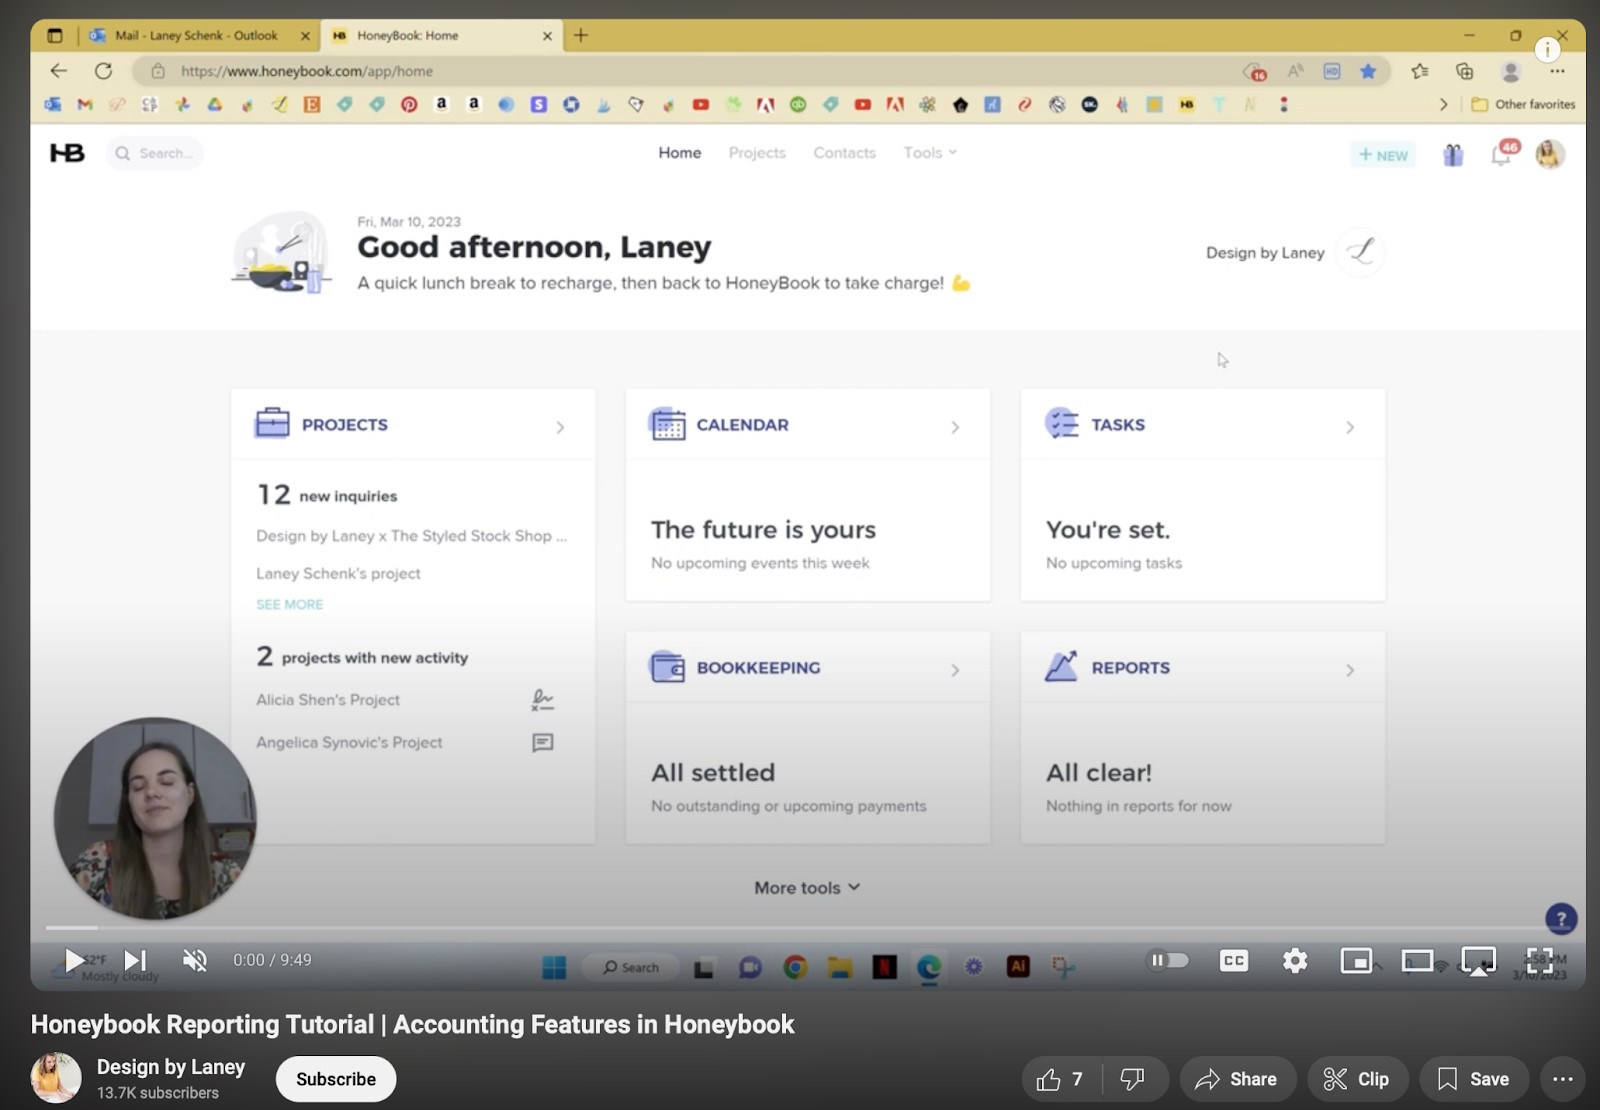This screenshot has width=1600, height=1110.
Task: Open the gift box rewards icon
Action: 1453,155
